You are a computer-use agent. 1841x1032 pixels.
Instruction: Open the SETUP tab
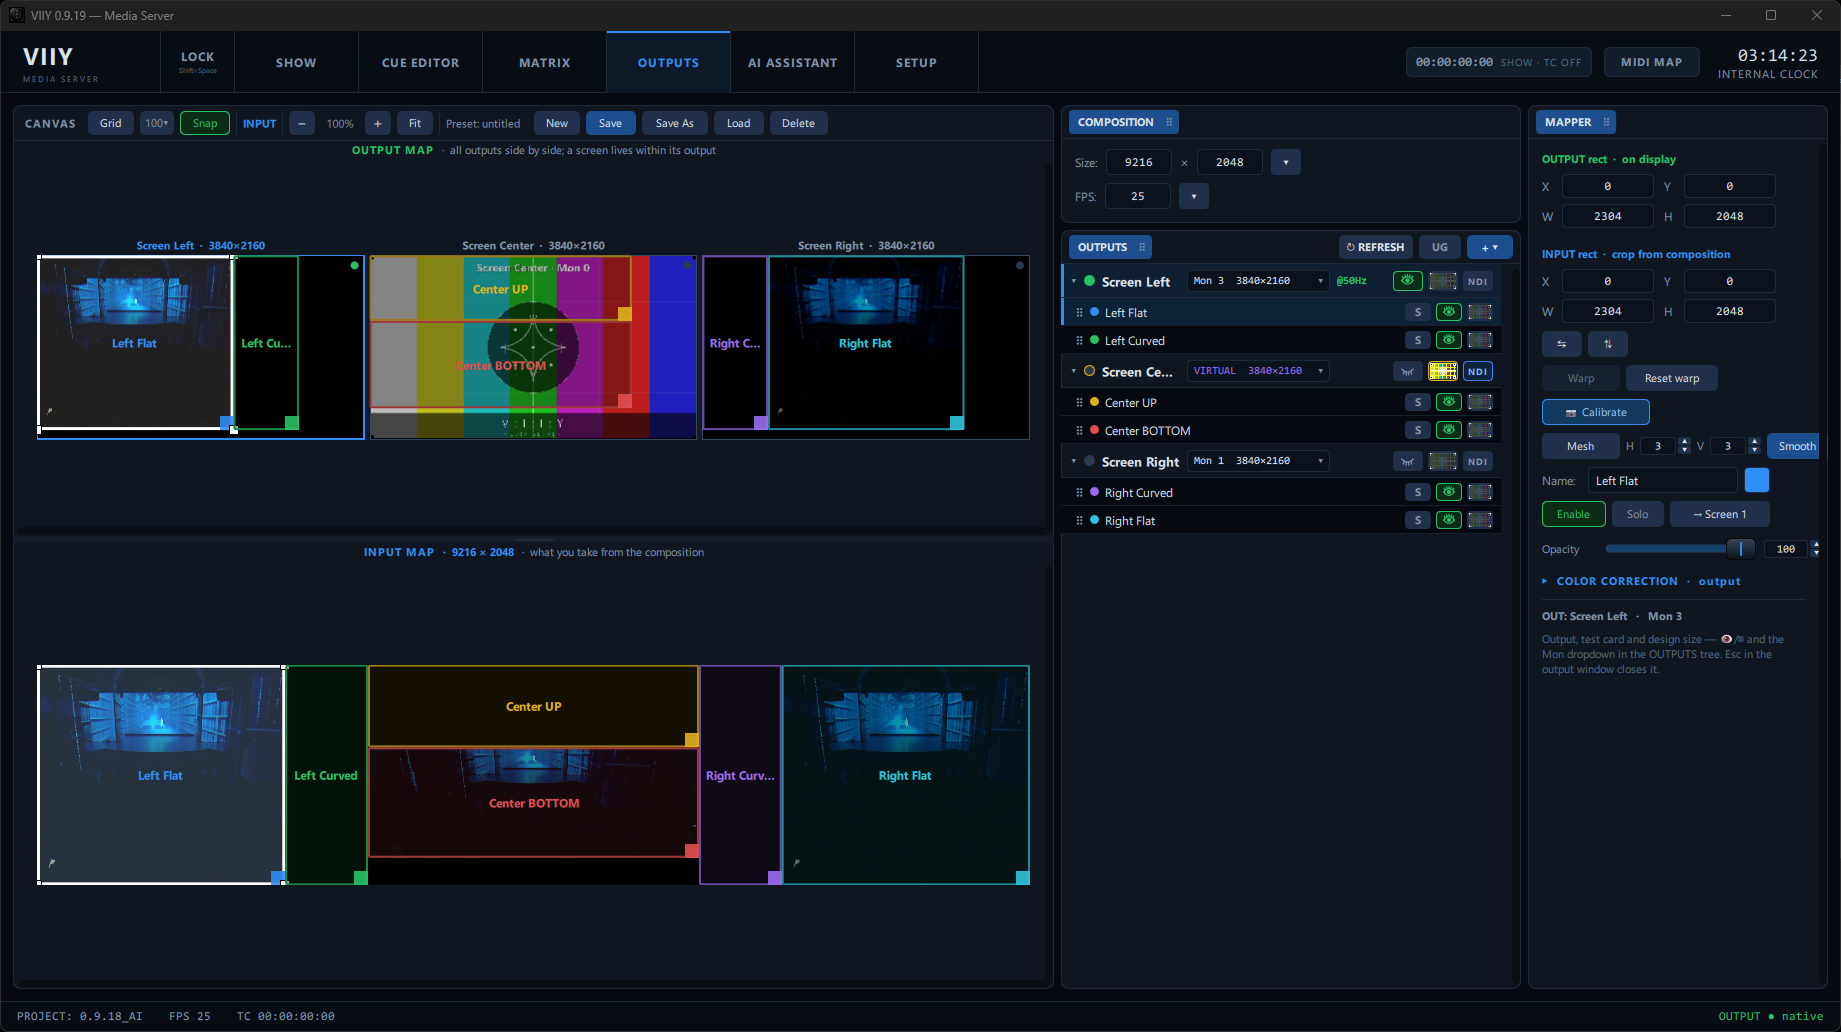[x=916, y=62]
